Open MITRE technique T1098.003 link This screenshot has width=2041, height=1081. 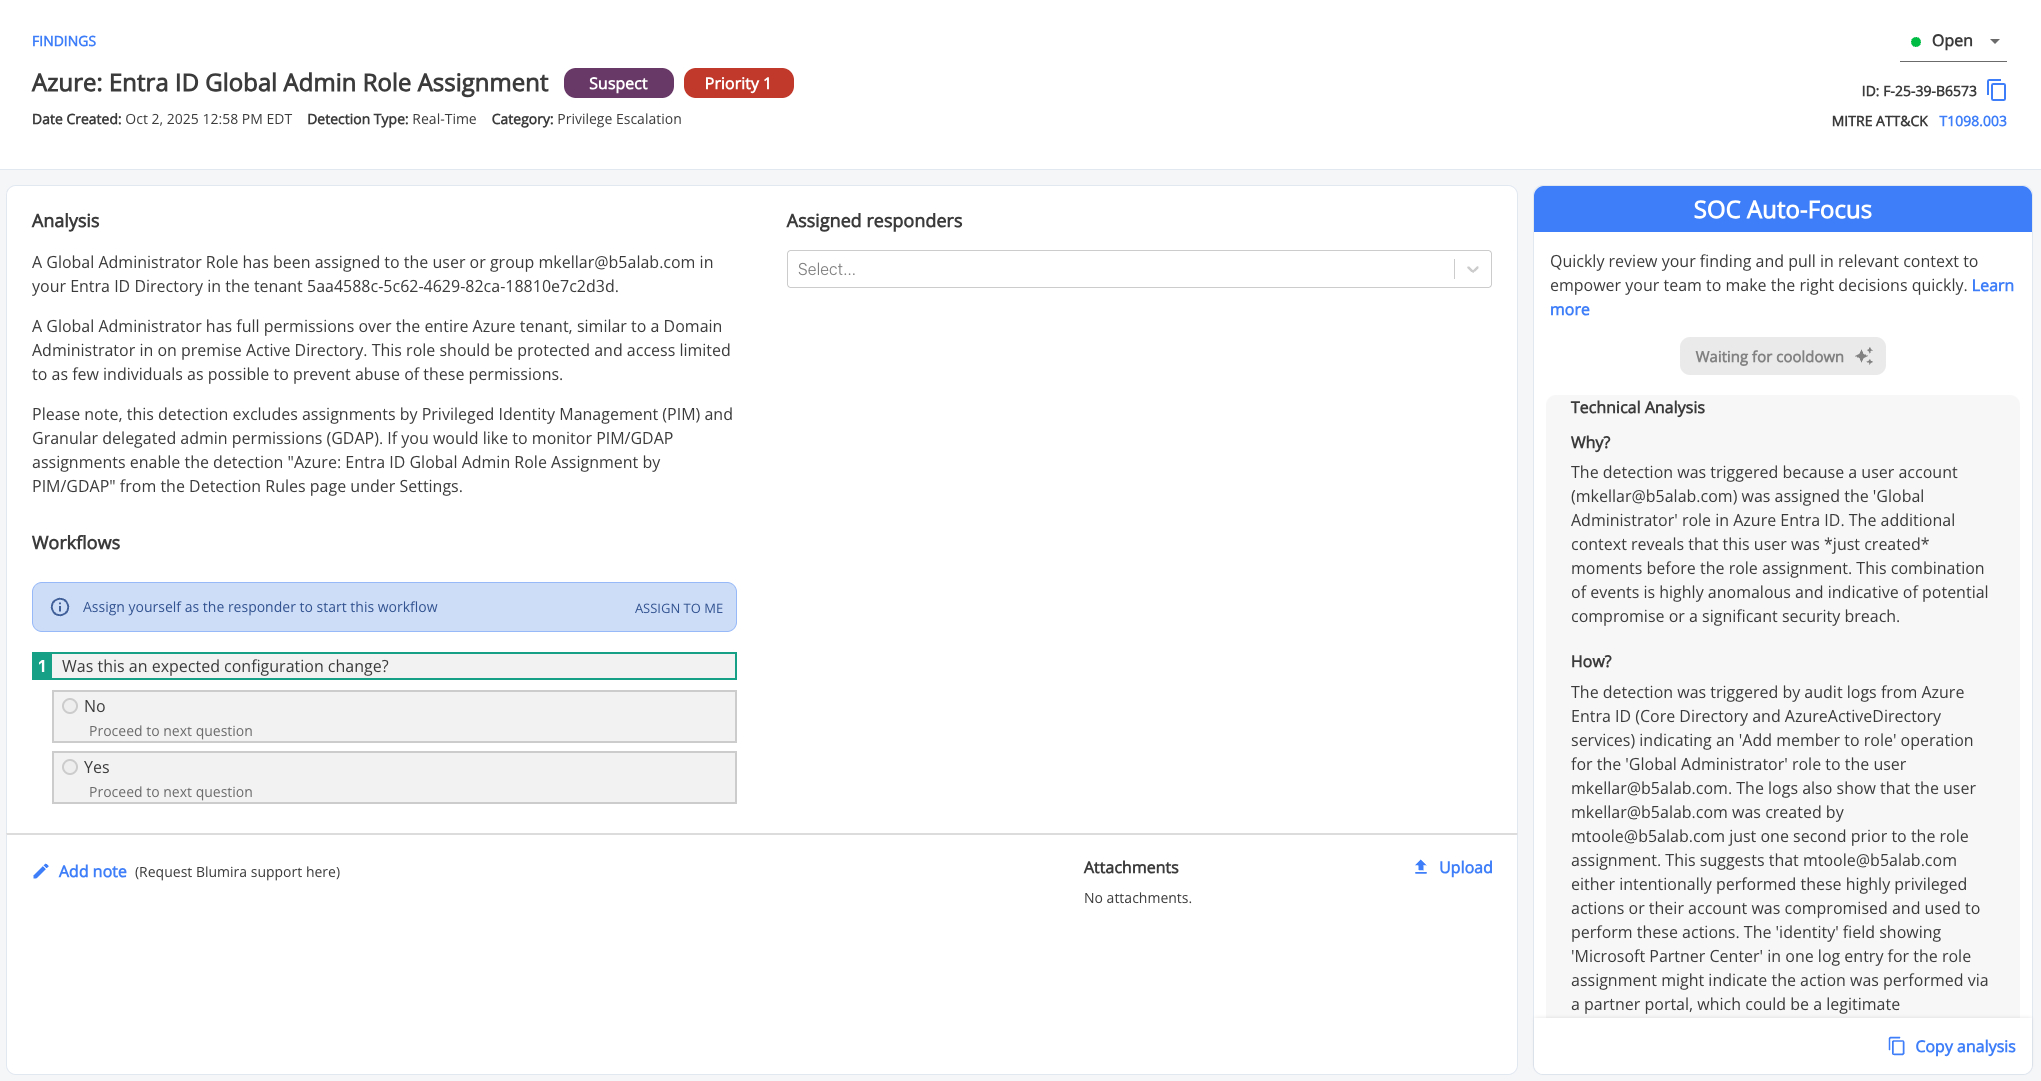click(x=1972, y=121)
